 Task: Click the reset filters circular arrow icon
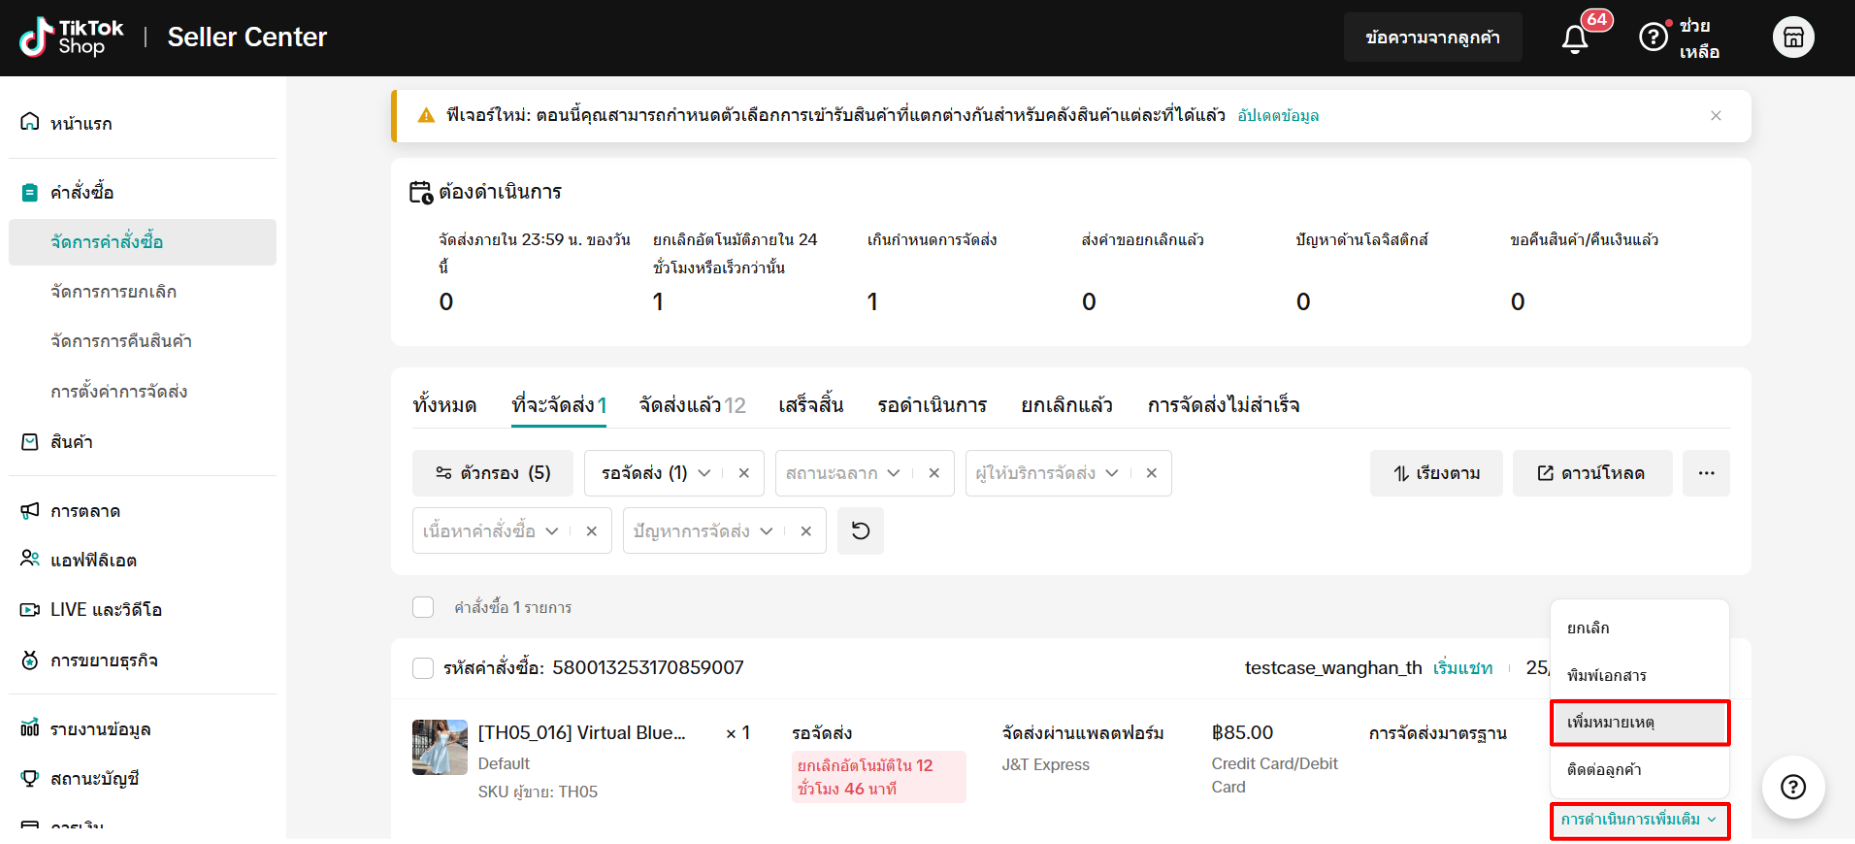click(861, 531)
